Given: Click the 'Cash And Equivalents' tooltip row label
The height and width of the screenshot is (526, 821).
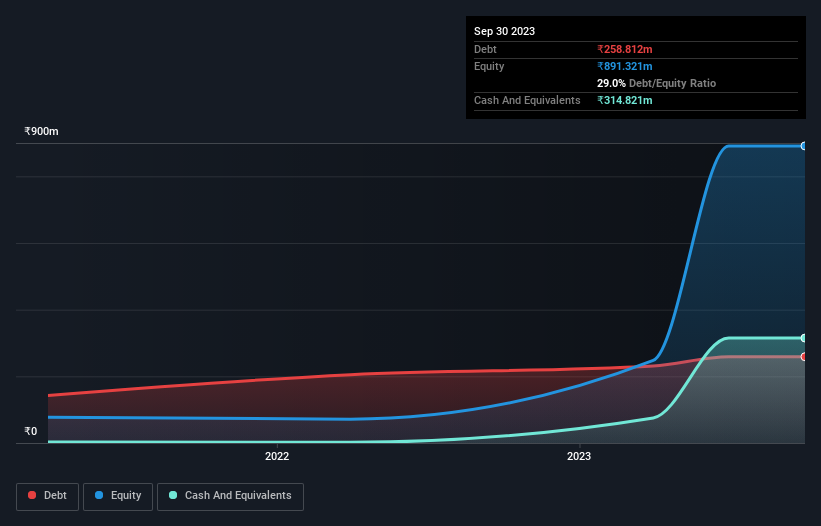Looking at the screenshot, I should point(527,100).
